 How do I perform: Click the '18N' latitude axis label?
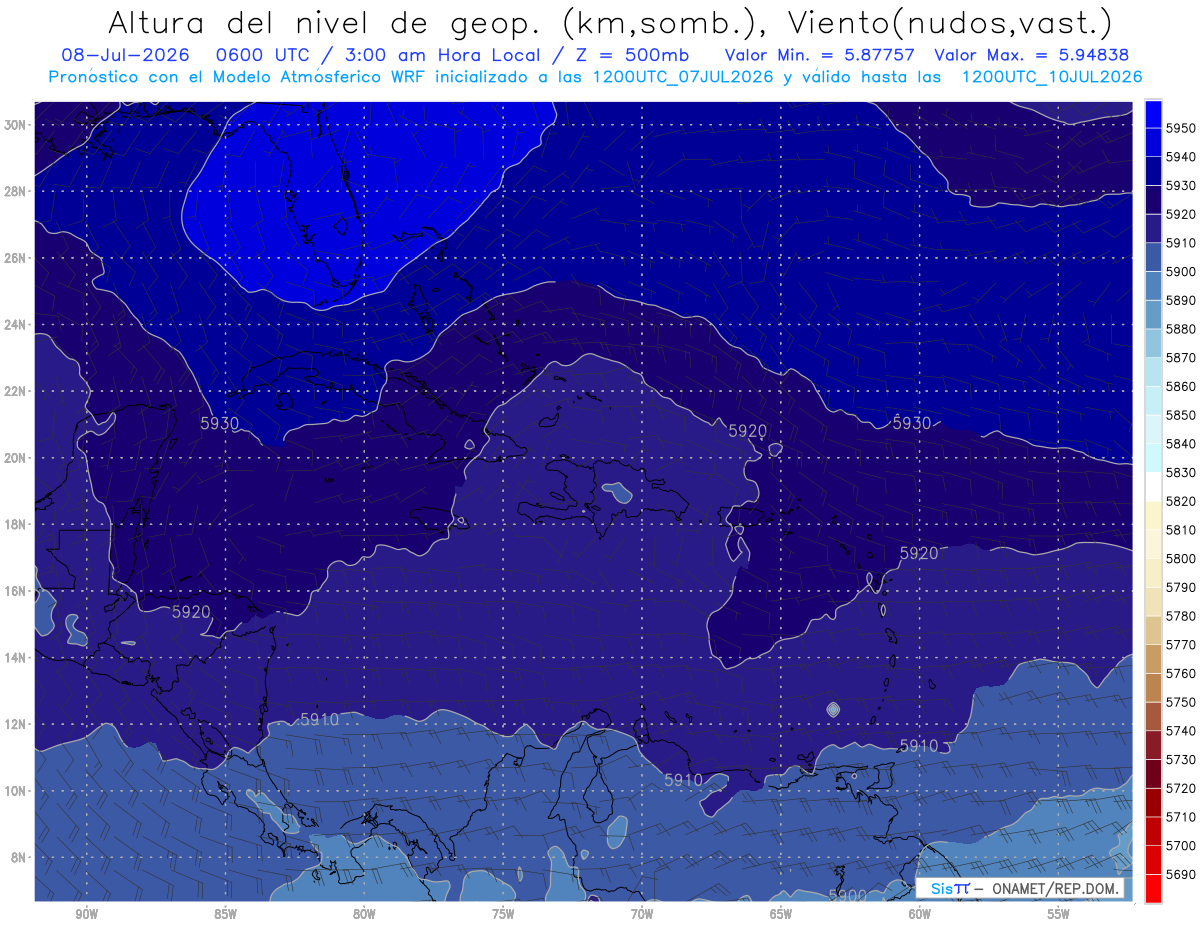point(15,525)
